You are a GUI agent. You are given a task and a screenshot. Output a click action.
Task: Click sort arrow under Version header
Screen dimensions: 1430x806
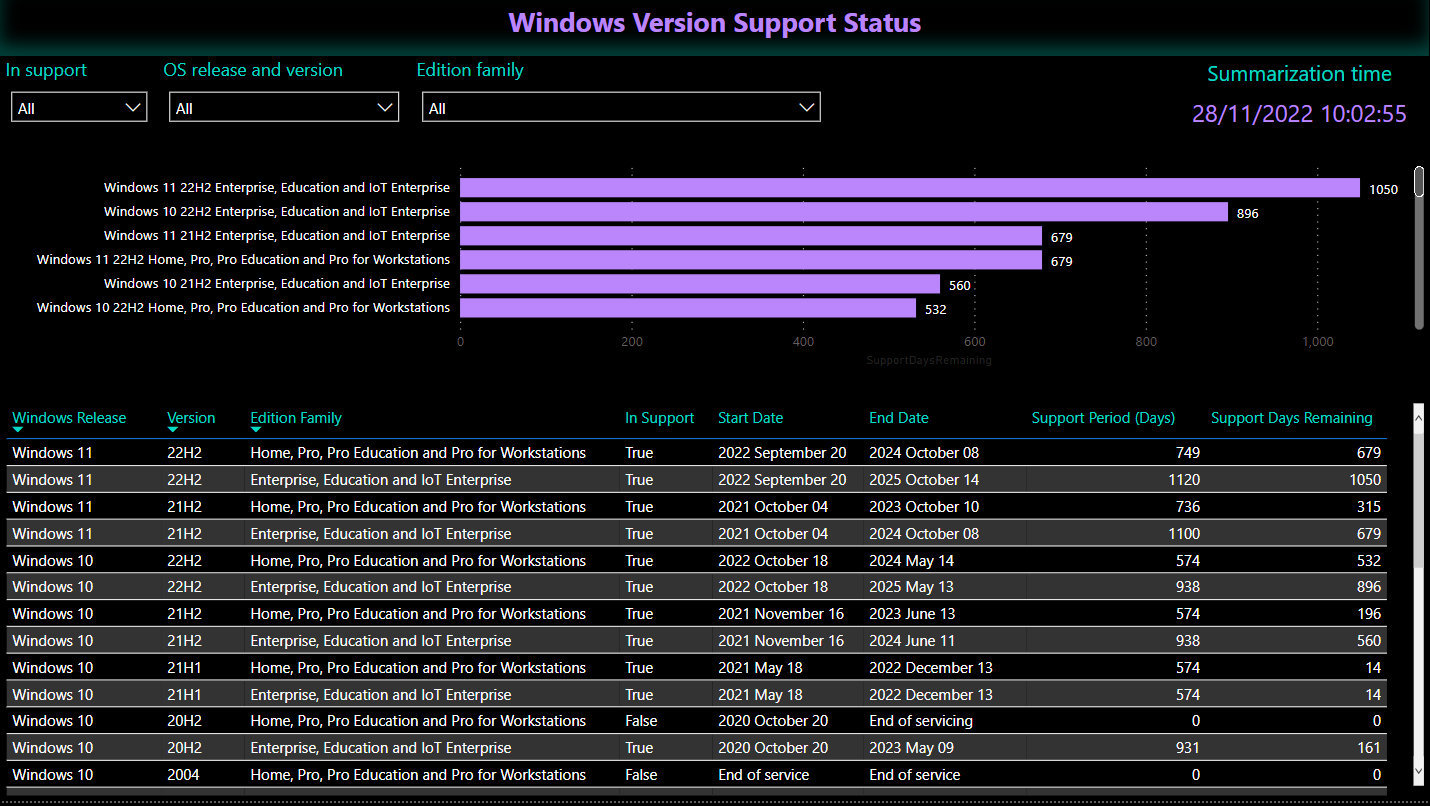tap(172, 430)
